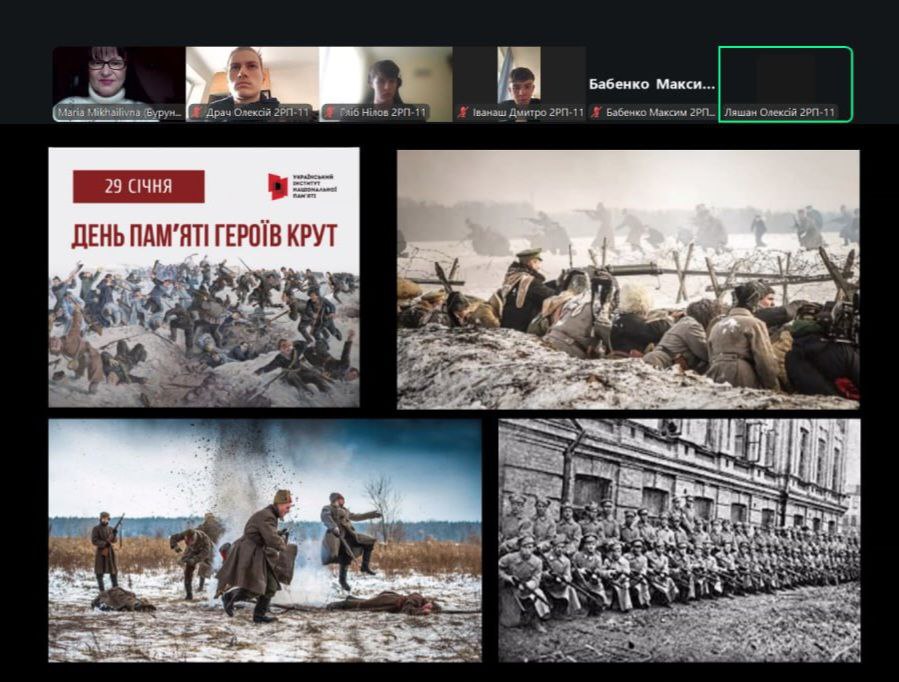Click muted microphone icon for Драч Олексій

(x=197, y=113)
